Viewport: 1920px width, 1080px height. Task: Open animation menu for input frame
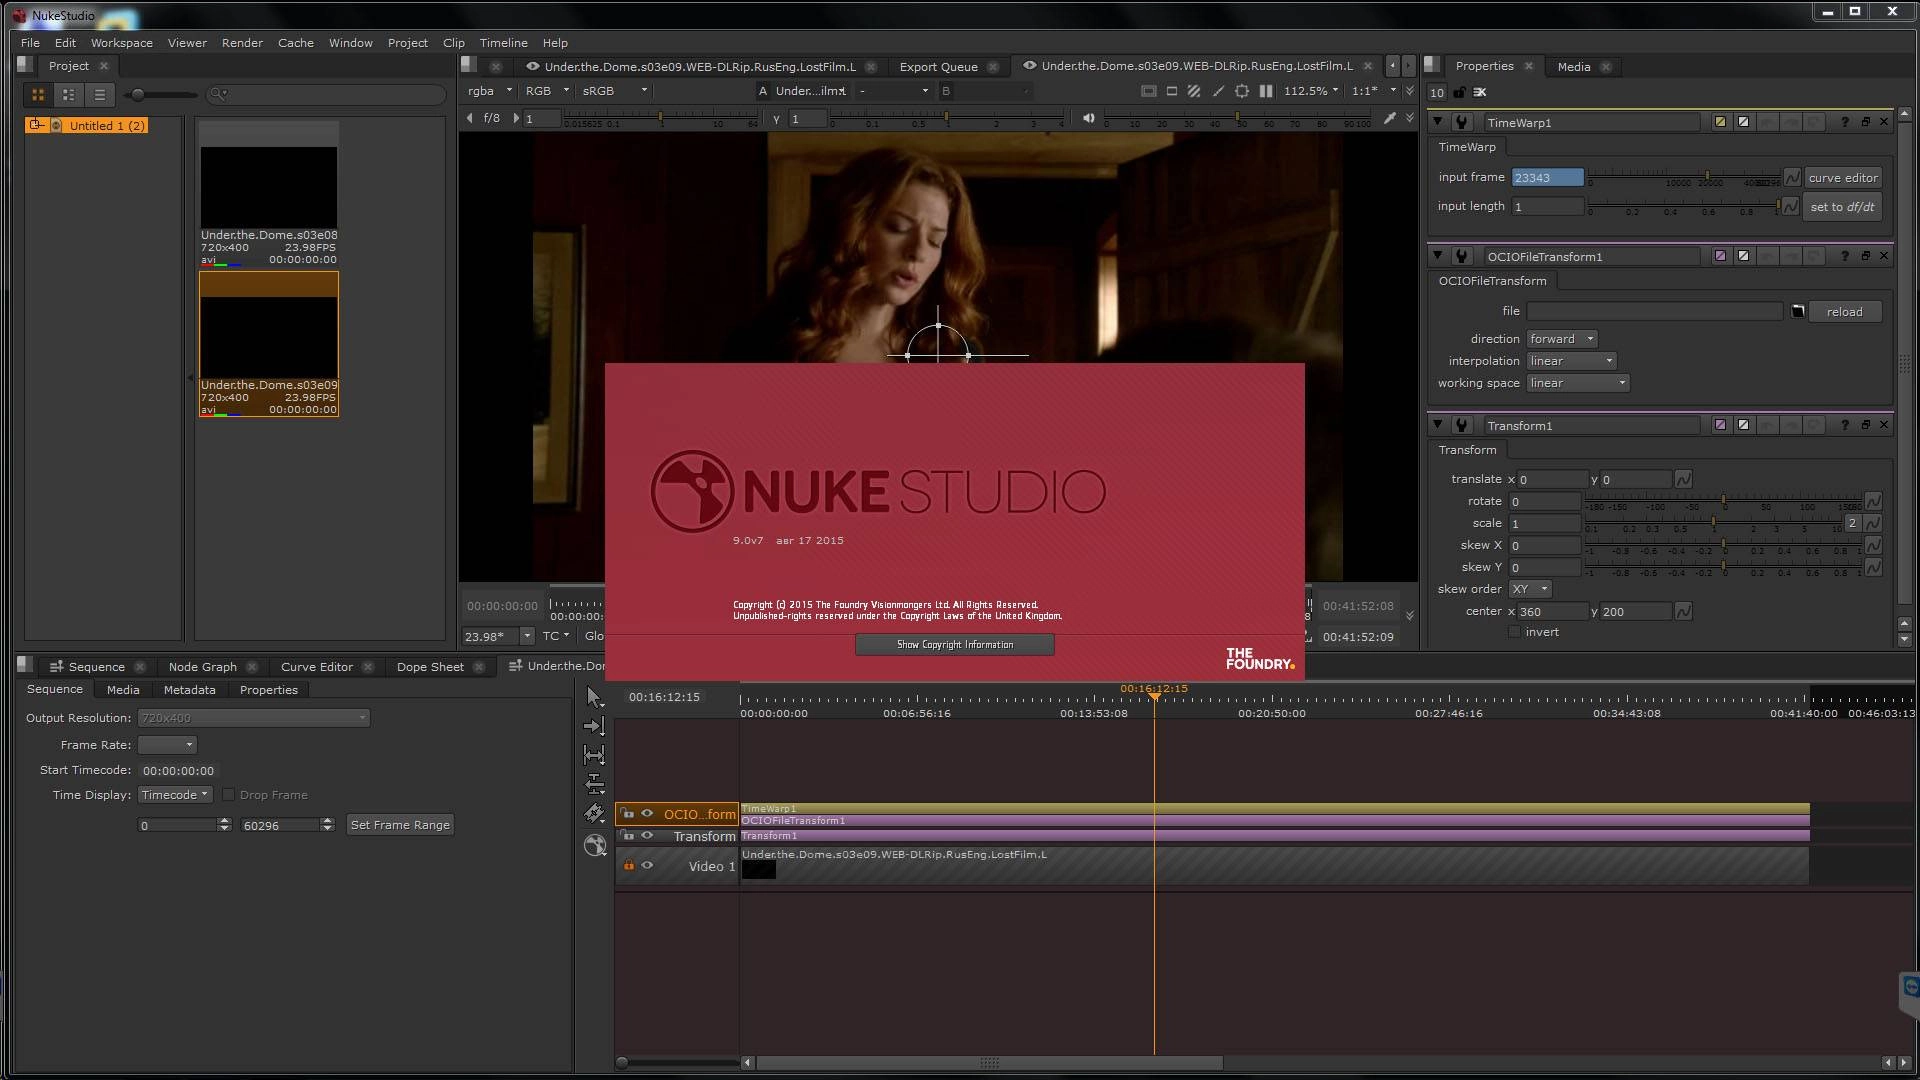click(1792, 177)
